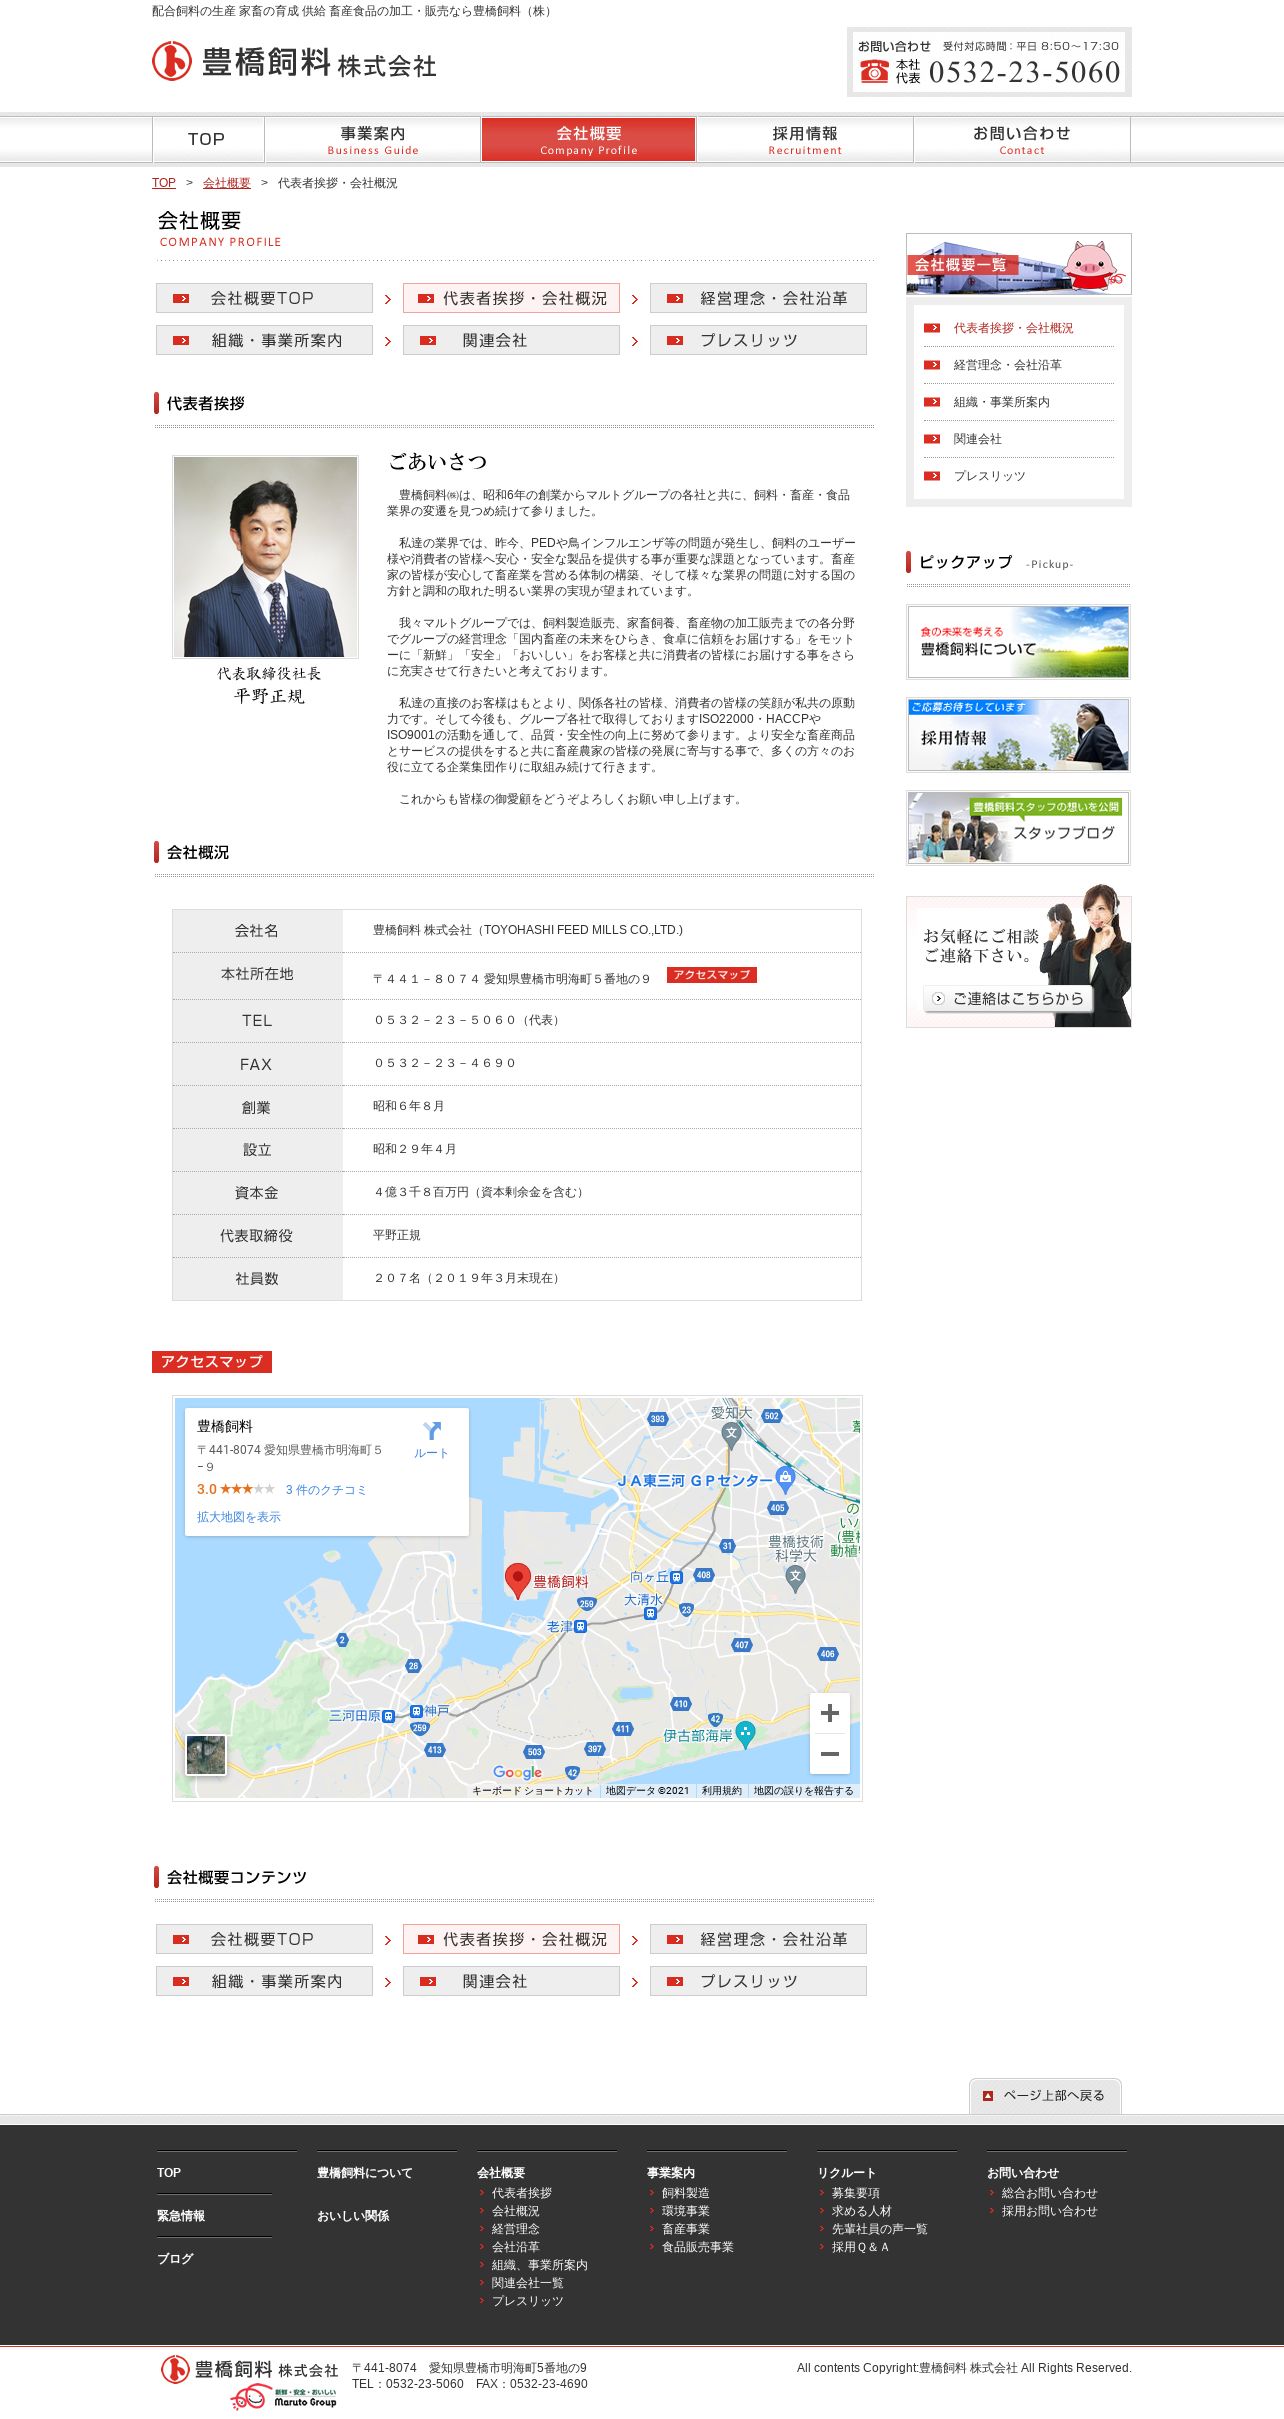Open the 採用情報 Recruitment tab
This screenshot has height=2419, width=1284.
805,139
